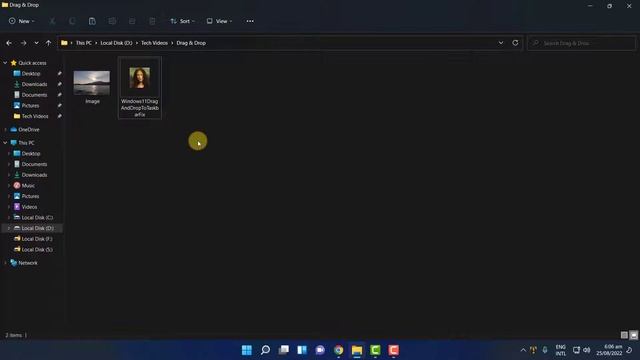The height and width of the screenshot is (360, 640).
Task: Open taskbar Search
Action: 265,350
